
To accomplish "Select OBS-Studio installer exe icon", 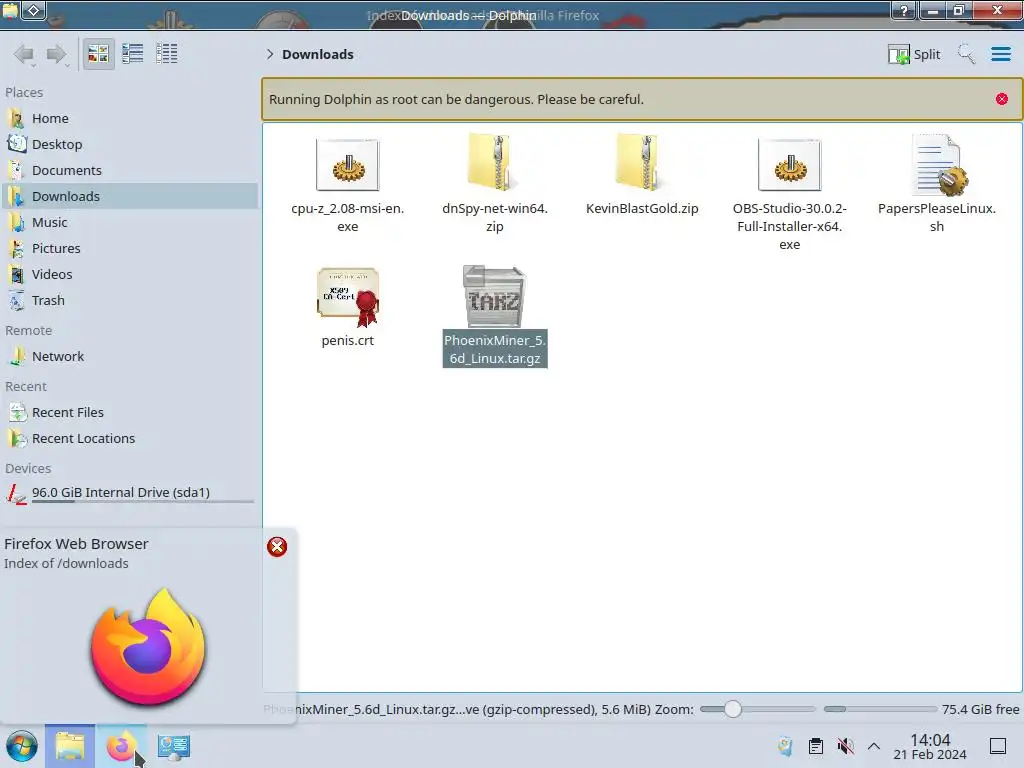I will [790, 165].
